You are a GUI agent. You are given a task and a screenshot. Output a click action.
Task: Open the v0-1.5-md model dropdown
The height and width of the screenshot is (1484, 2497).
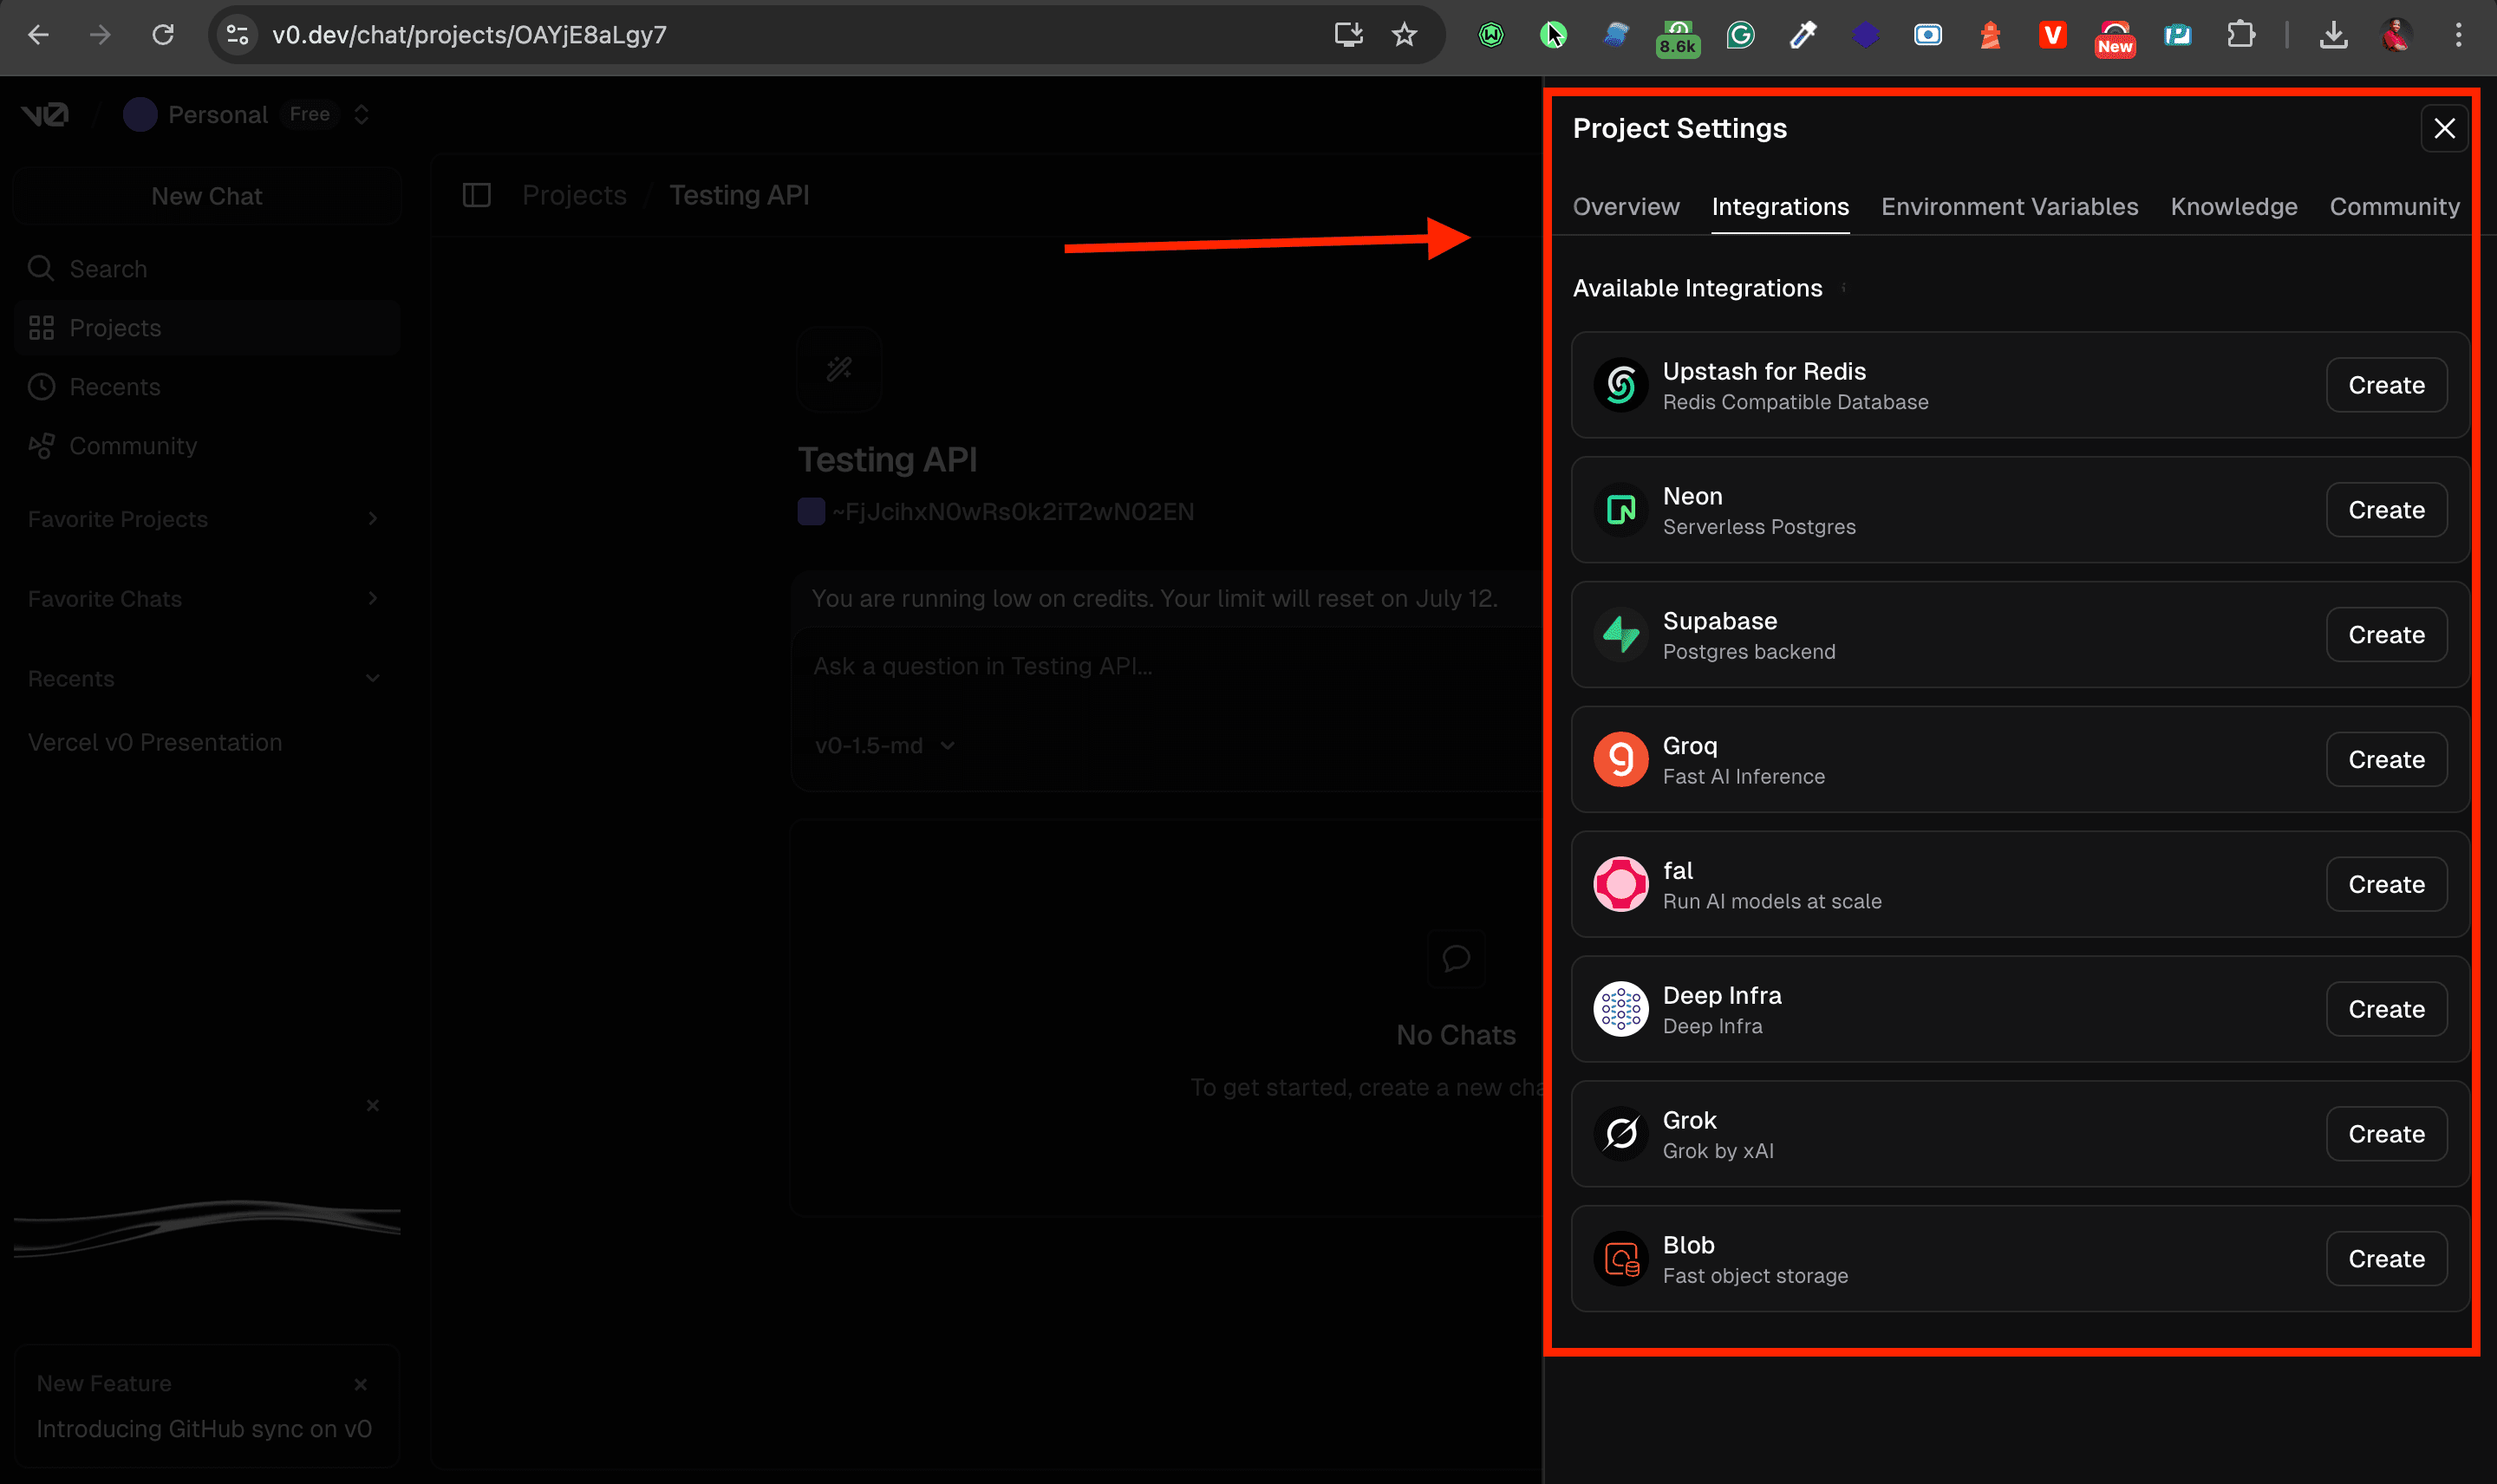tap(884, 746)
